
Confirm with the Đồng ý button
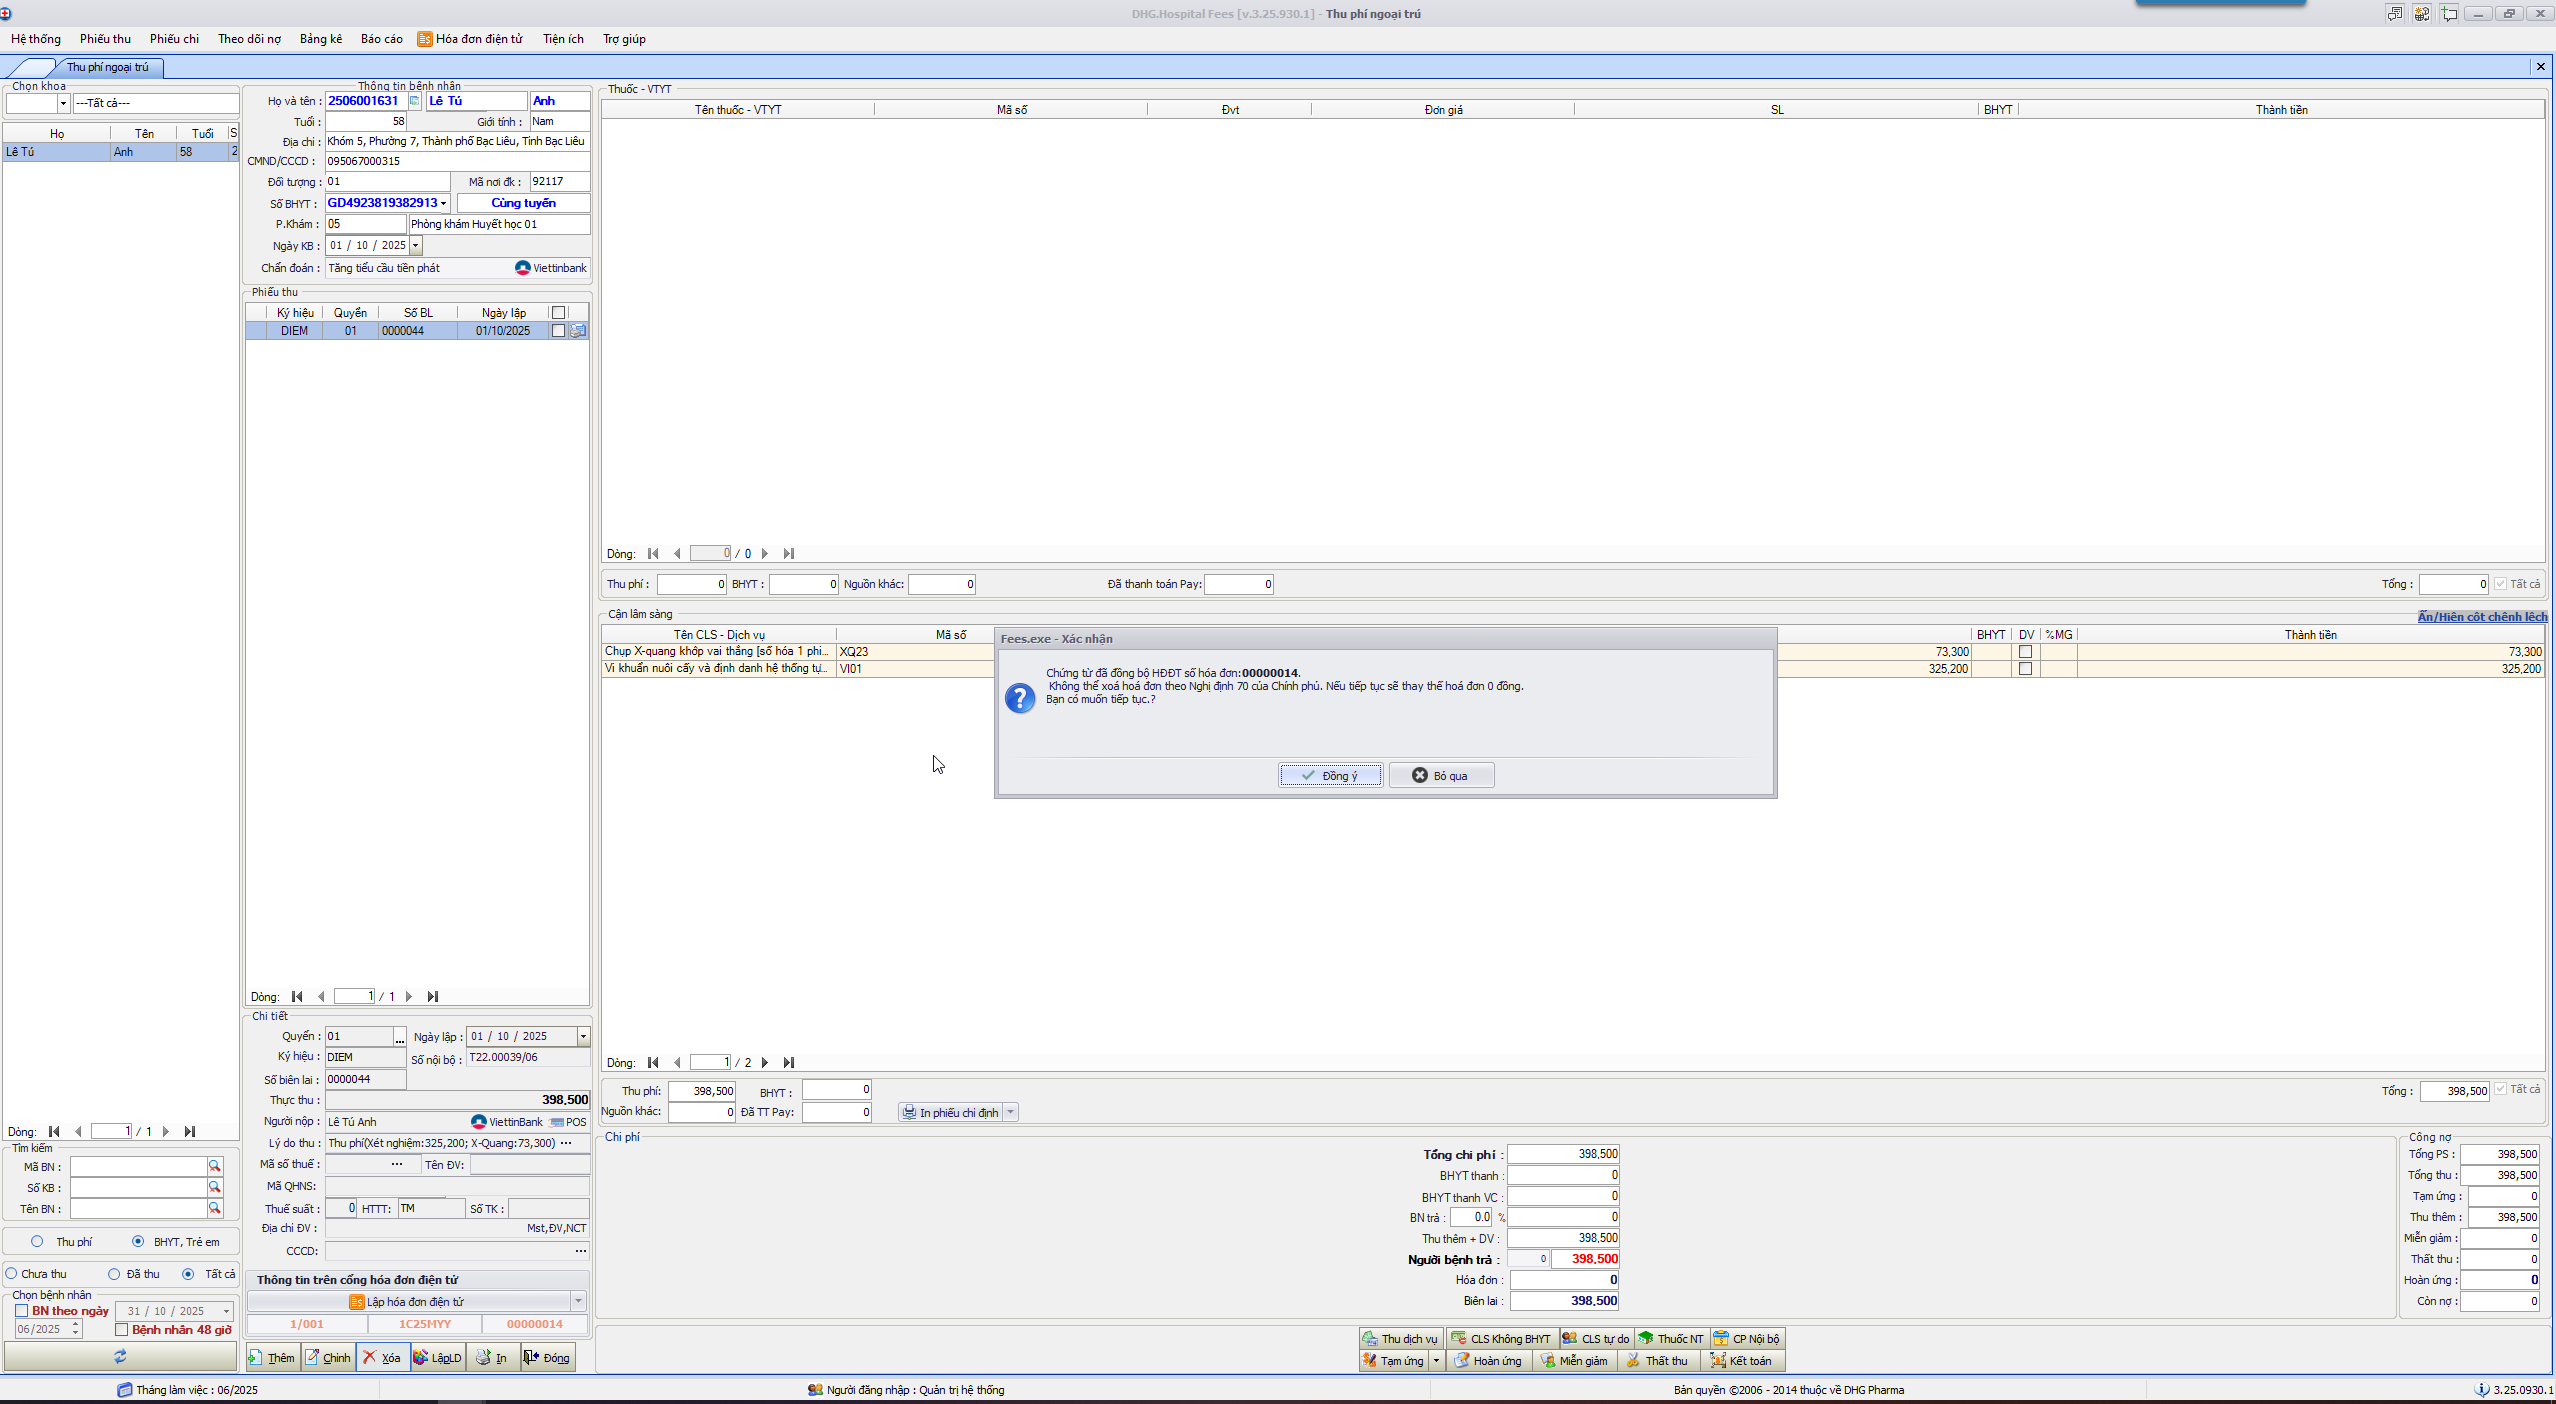tap(1330, 775)
